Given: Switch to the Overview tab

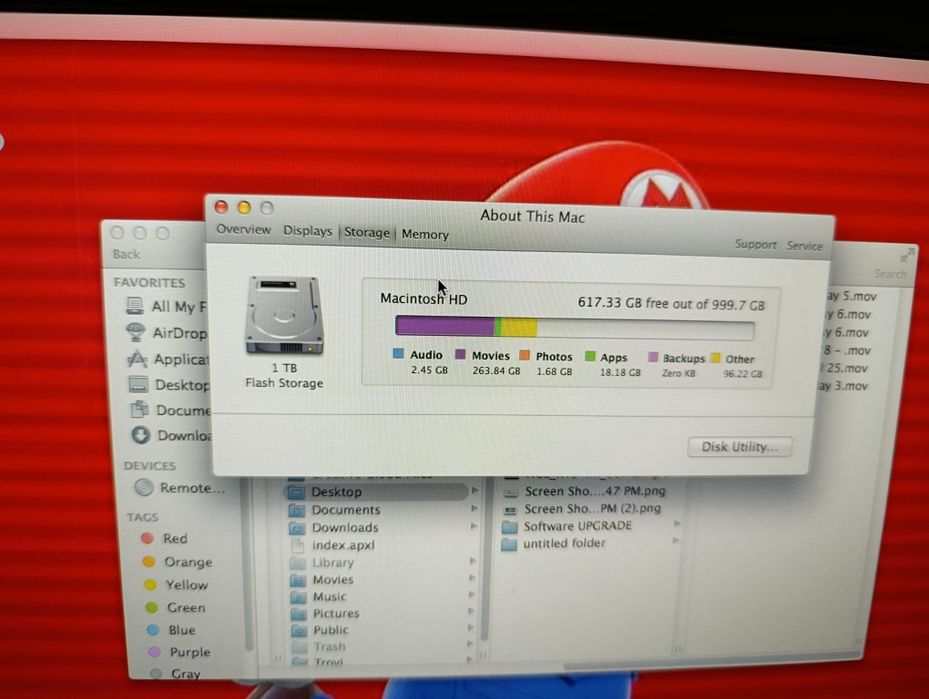Looking at the screenshot, I should click(244, 229).
